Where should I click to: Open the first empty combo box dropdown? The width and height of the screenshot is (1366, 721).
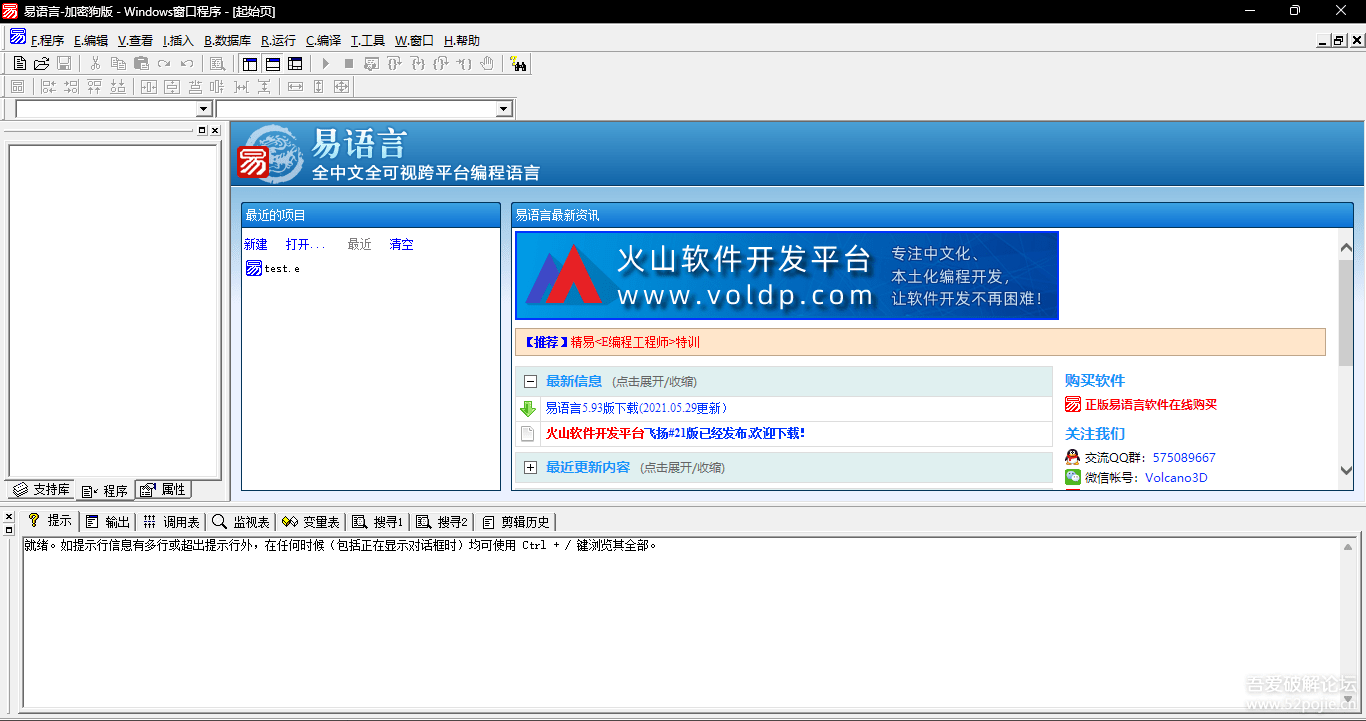[204, 108]
